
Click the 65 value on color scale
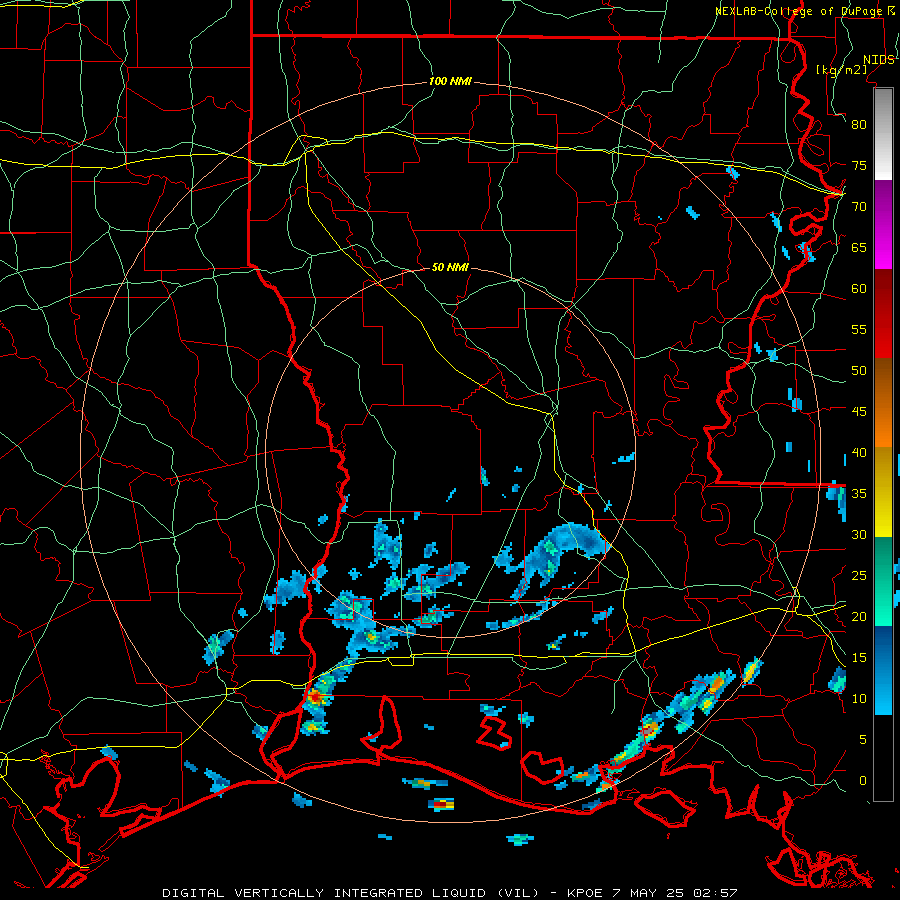click(859, 247)
